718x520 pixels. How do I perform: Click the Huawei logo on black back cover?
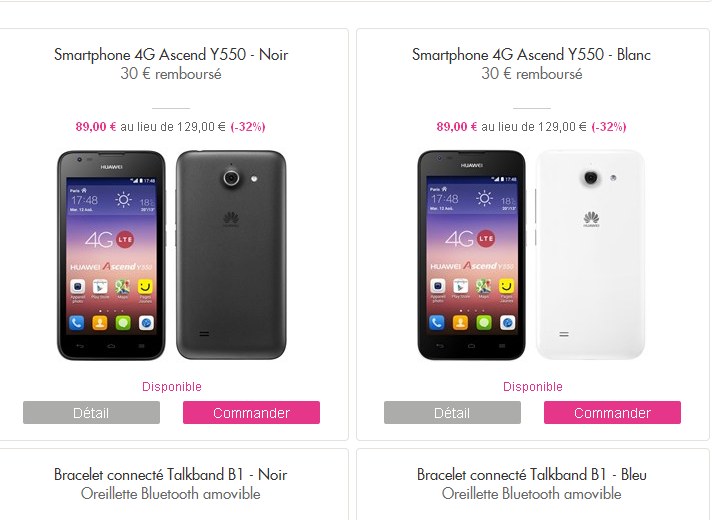[x=231, y=219]
